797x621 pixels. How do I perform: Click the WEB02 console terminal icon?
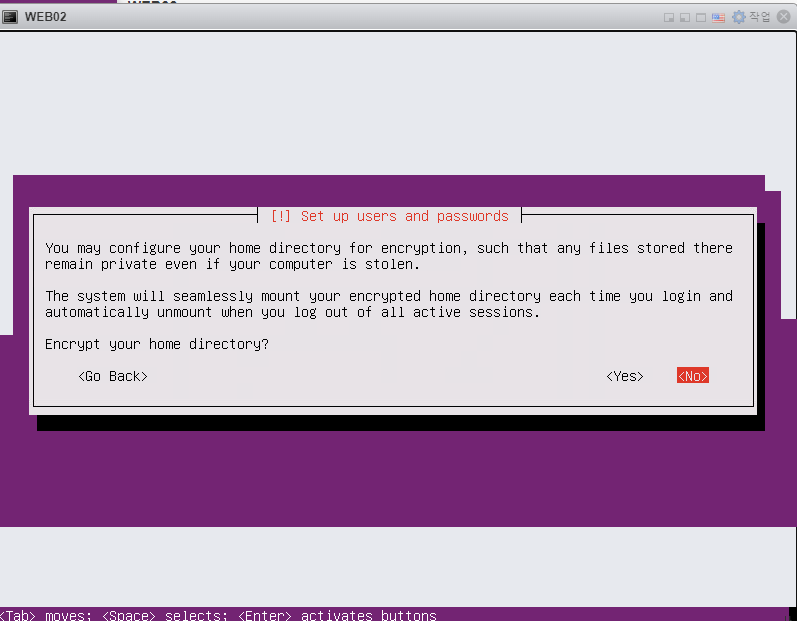tap(10, 17)
